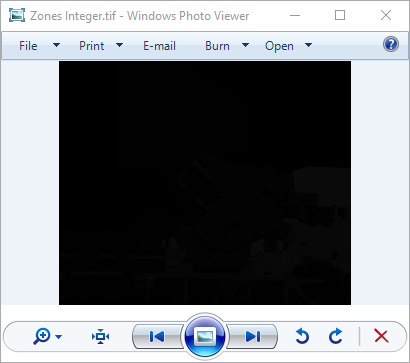The height and width of the screenshot is (363, 410).
Task: Start the slide show
Action: 205,336
